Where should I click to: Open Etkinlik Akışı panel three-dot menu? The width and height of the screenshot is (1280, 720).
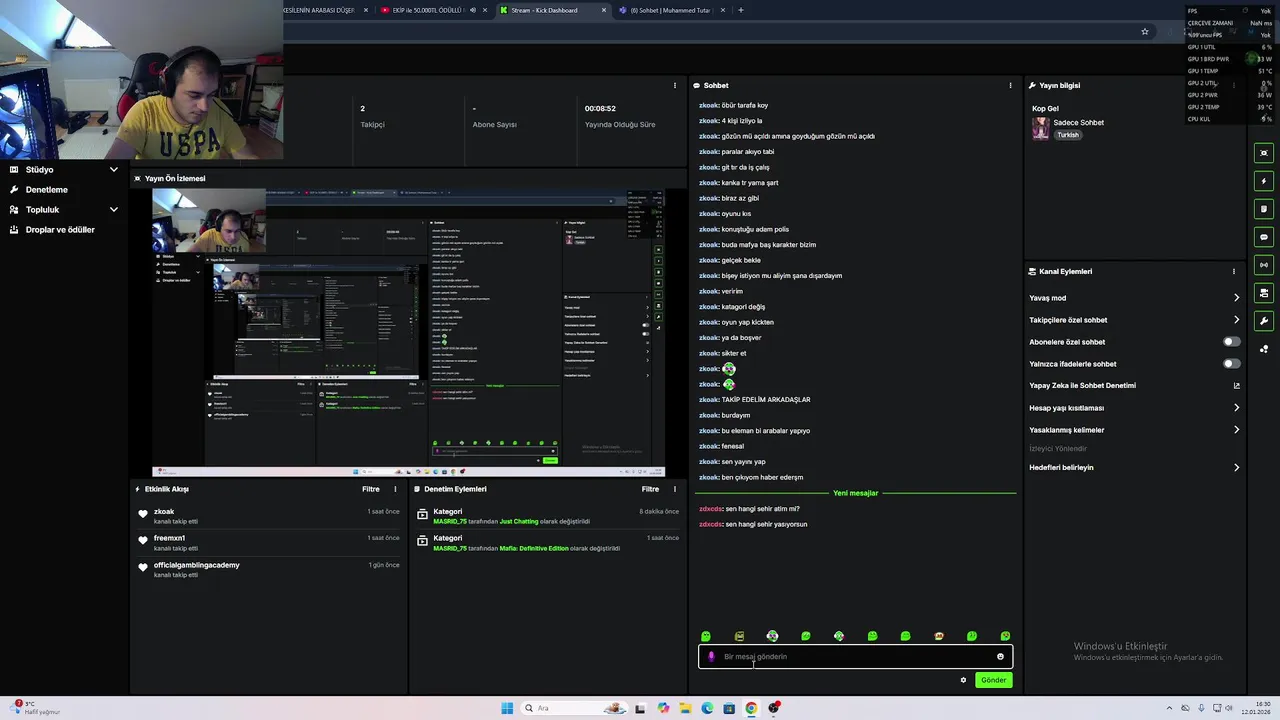[x=395, y=489]
